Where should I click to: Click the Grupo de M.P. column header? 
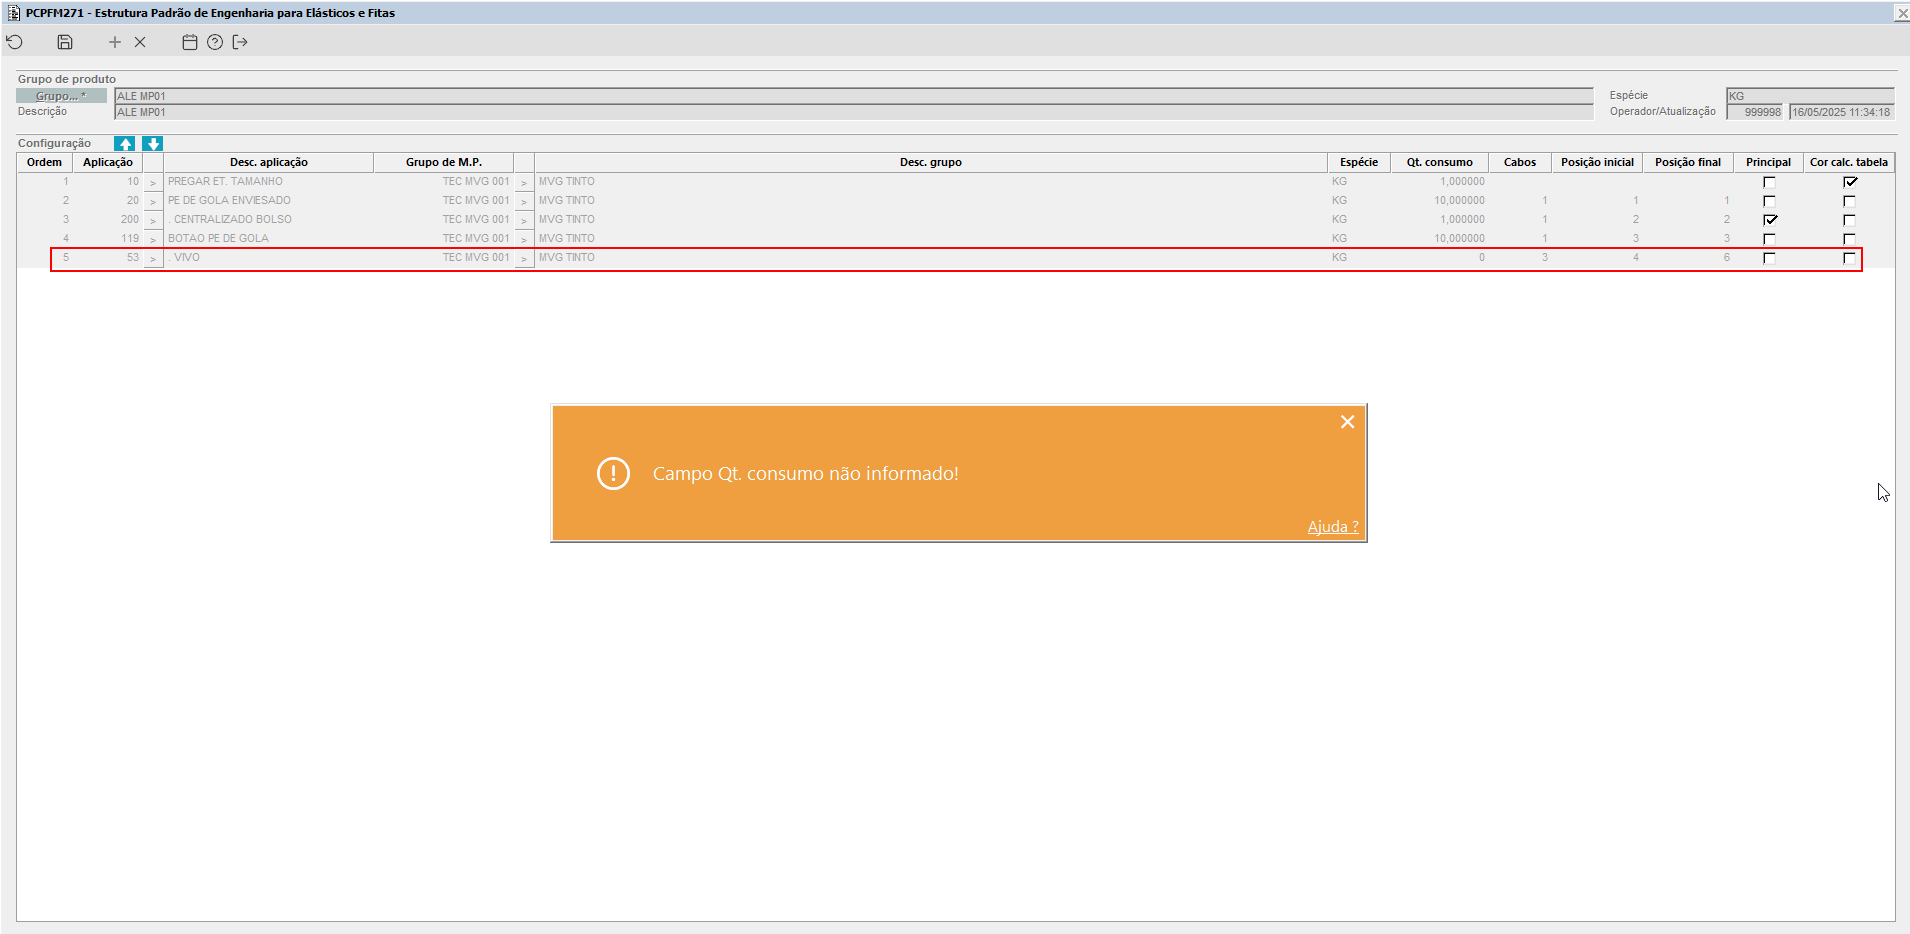tap(444, 162)
